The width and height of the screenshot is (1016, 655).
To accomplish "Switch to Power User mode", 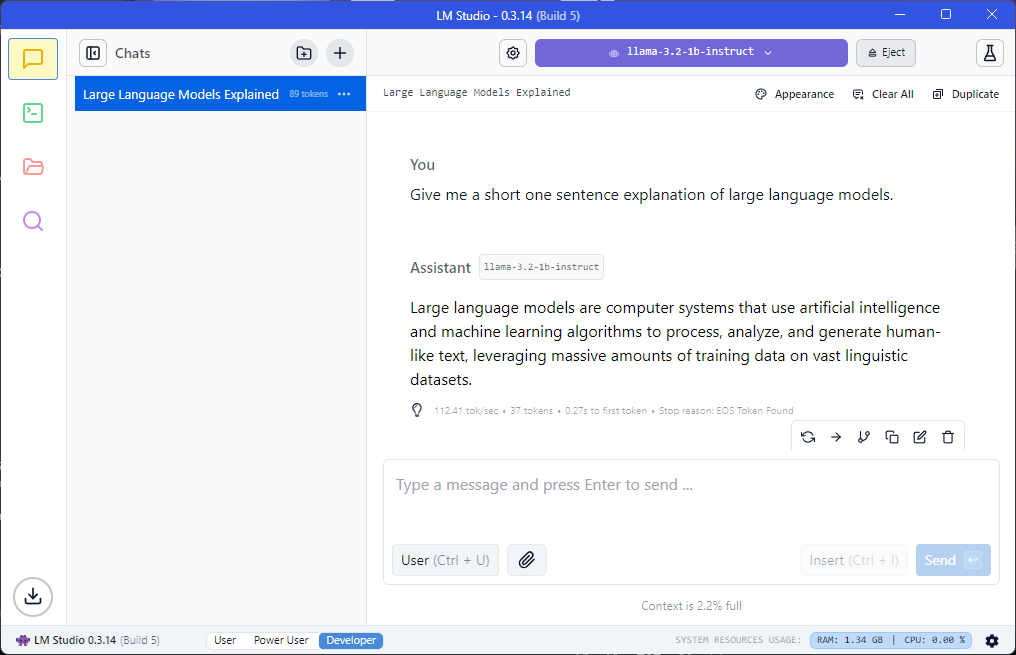I will pyautogui.click(x=281, y=640).
